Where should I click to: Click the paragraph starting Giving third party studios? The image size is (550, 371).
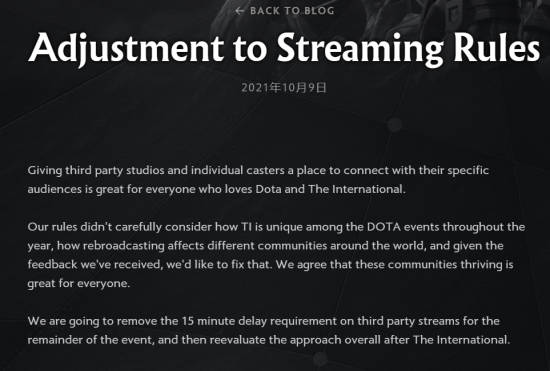258,180
